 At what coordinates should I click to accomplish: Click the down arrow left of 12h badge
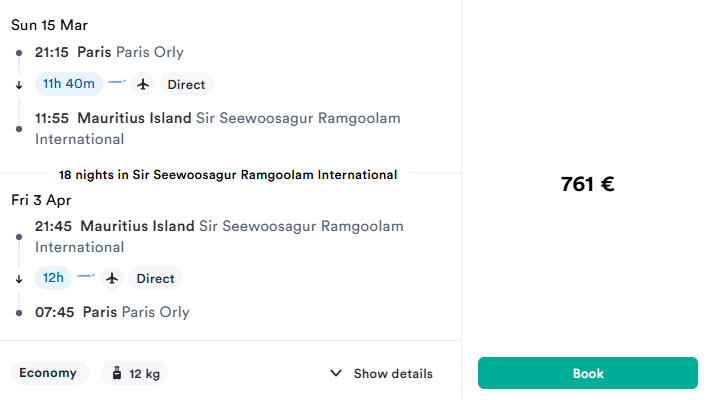(19, 279)
